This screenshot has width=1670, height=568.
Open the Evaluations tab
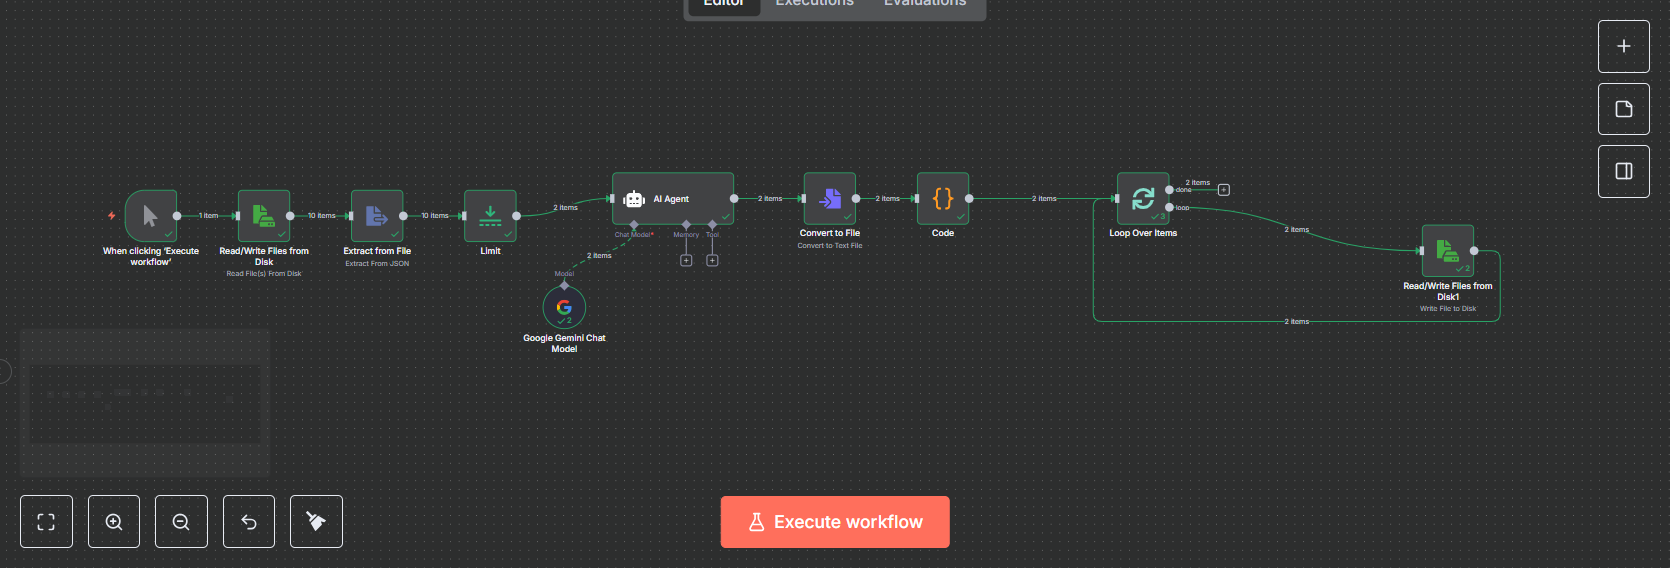point(924,5)
